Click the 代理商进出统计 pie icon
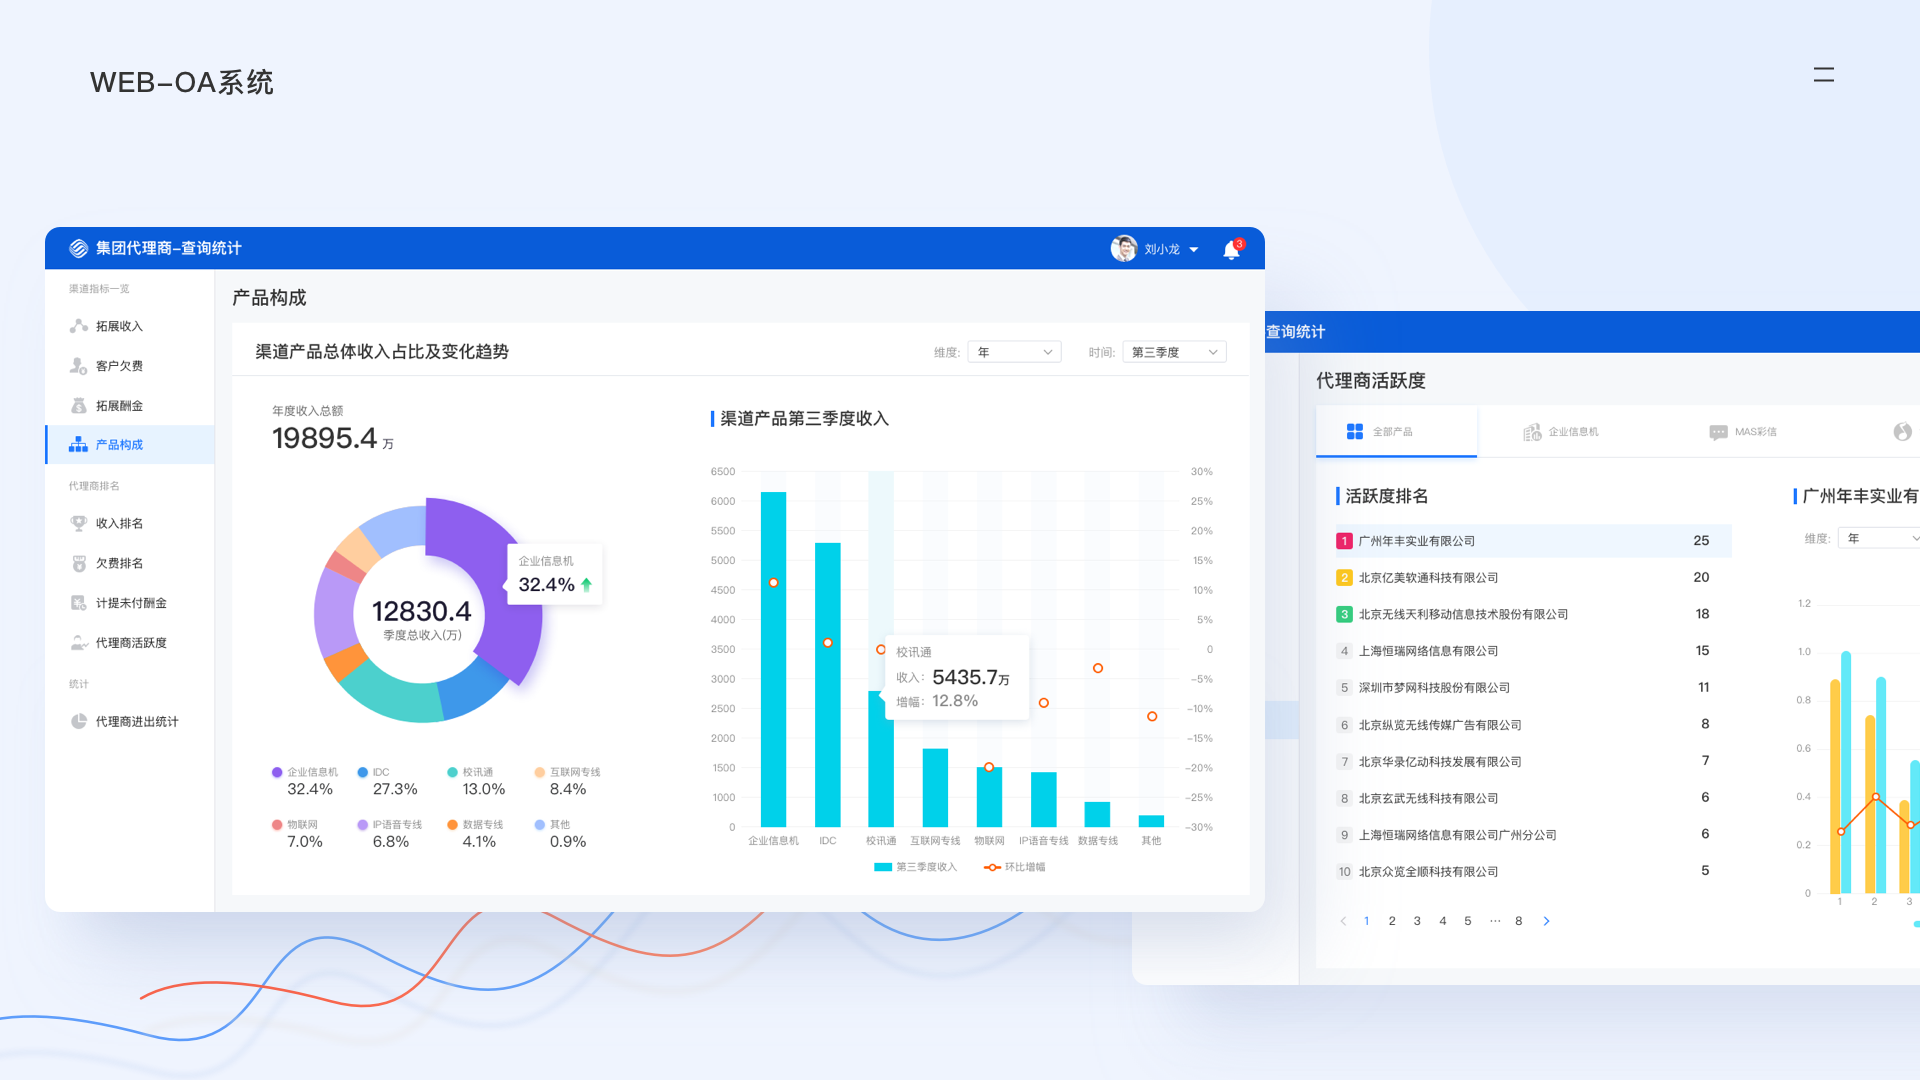 tap(79, 721)
